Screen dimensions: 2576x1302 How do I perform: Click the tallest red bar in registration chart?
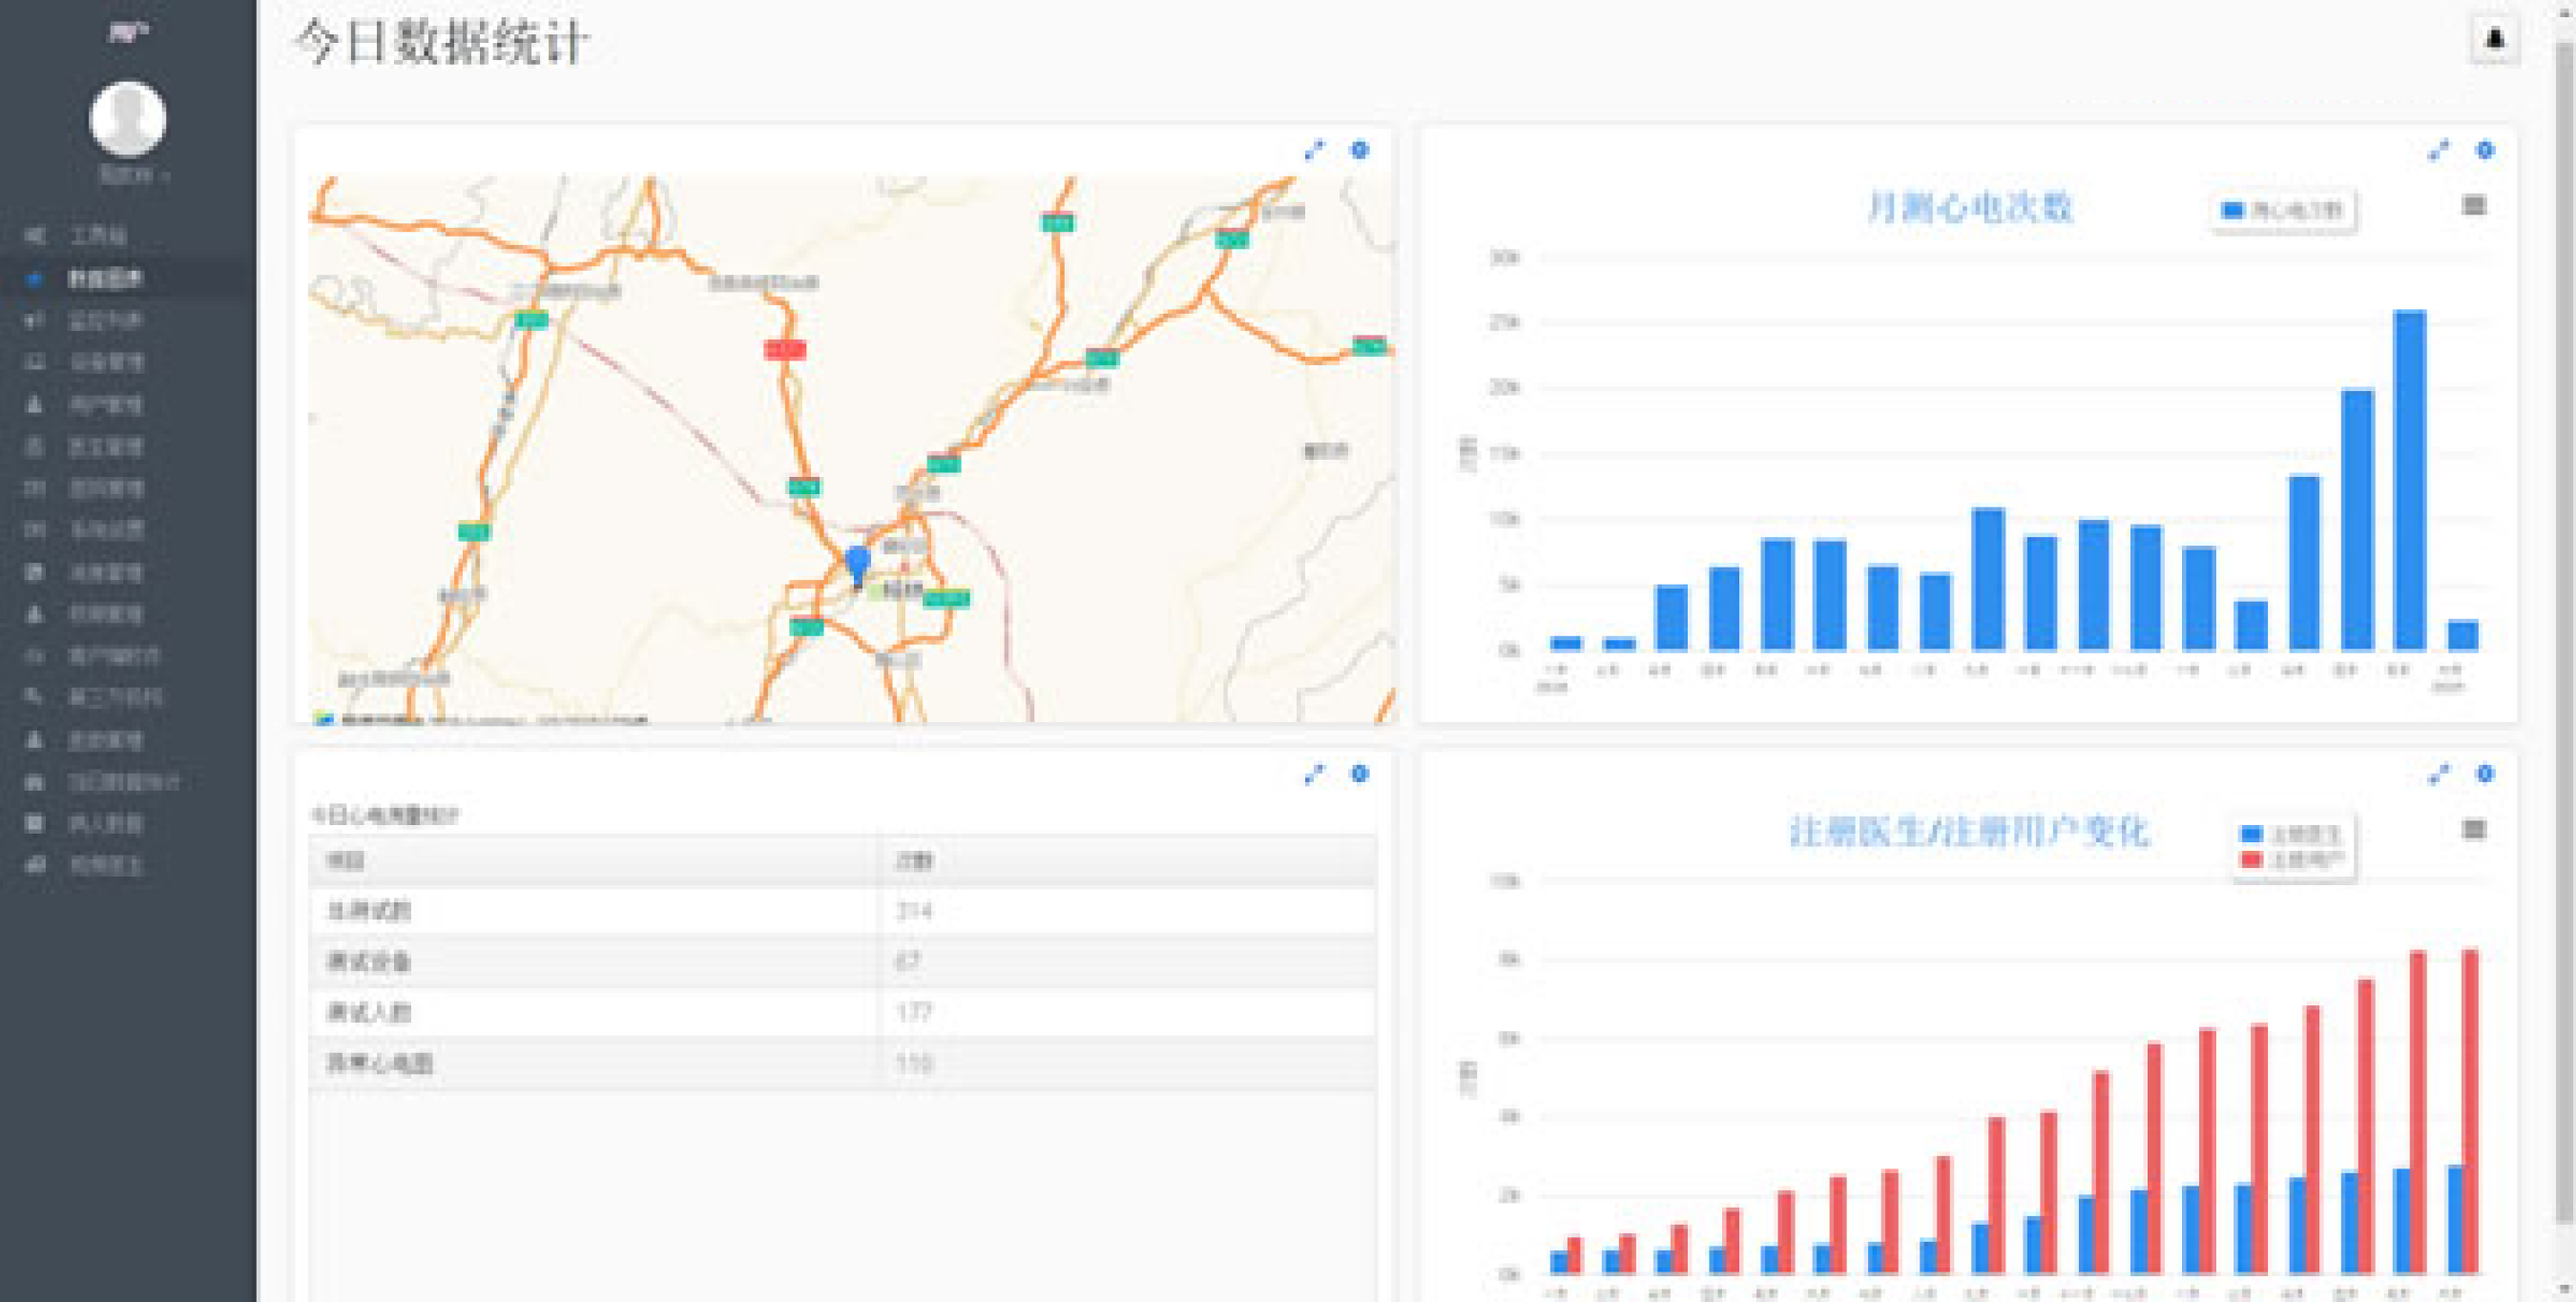(2469, 1111)
